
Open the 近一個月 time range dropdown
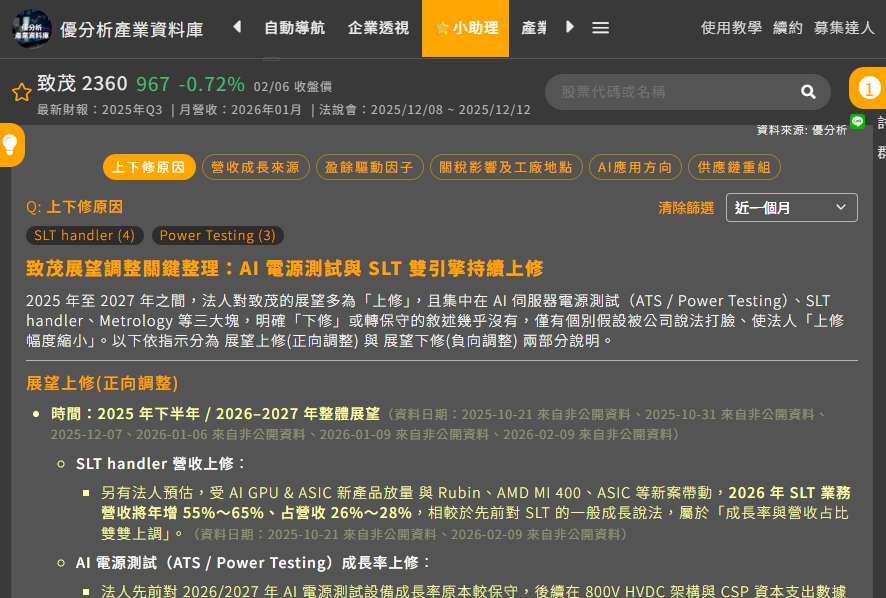(x=791, y=207)
